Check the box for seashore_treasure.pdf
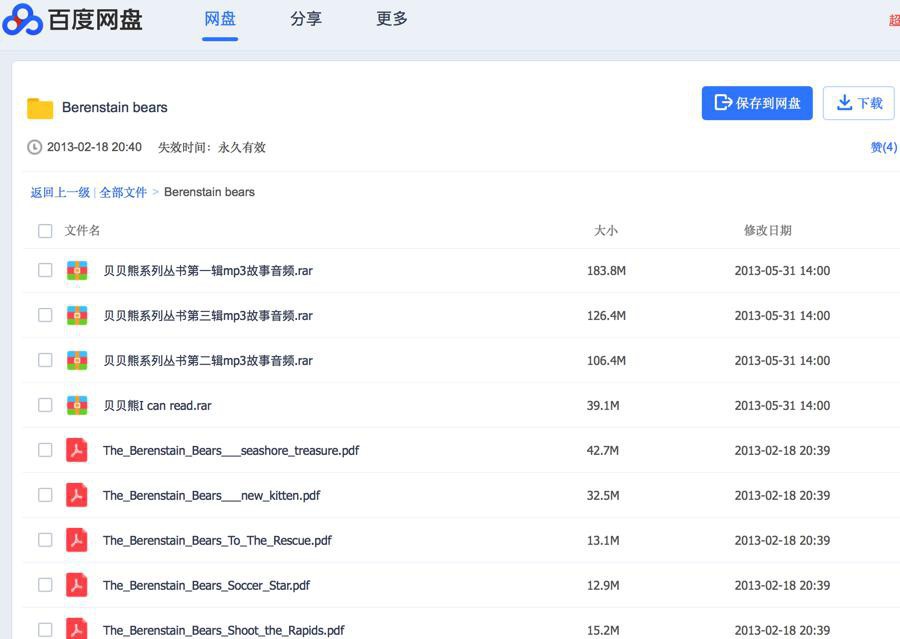The width and height of the screenshot is (900, 639). [45, 450]
